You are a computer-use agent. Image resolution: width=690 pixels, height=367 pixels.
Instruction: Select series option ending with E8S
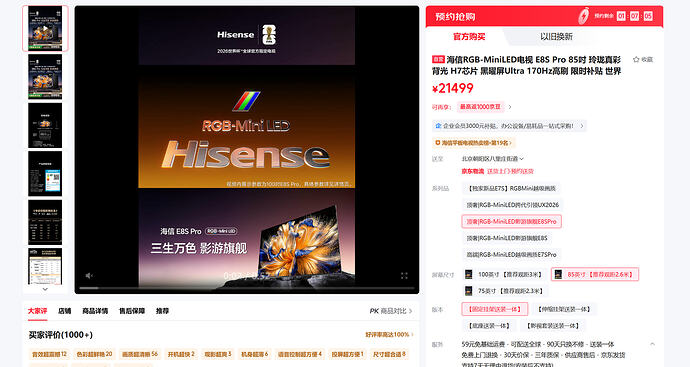(507, 238)
